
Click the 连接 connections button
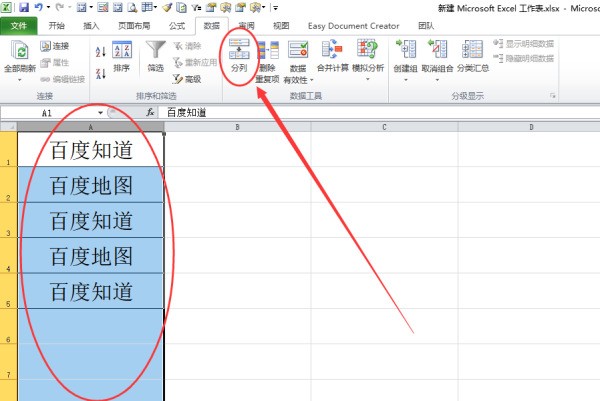coord(55,46)
